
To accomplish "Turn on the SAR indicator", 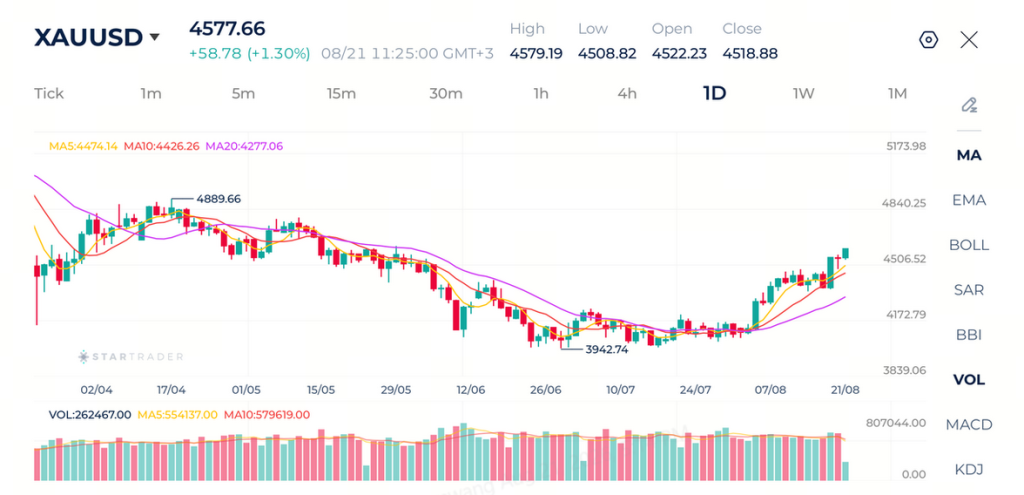I will click(969, 290).
